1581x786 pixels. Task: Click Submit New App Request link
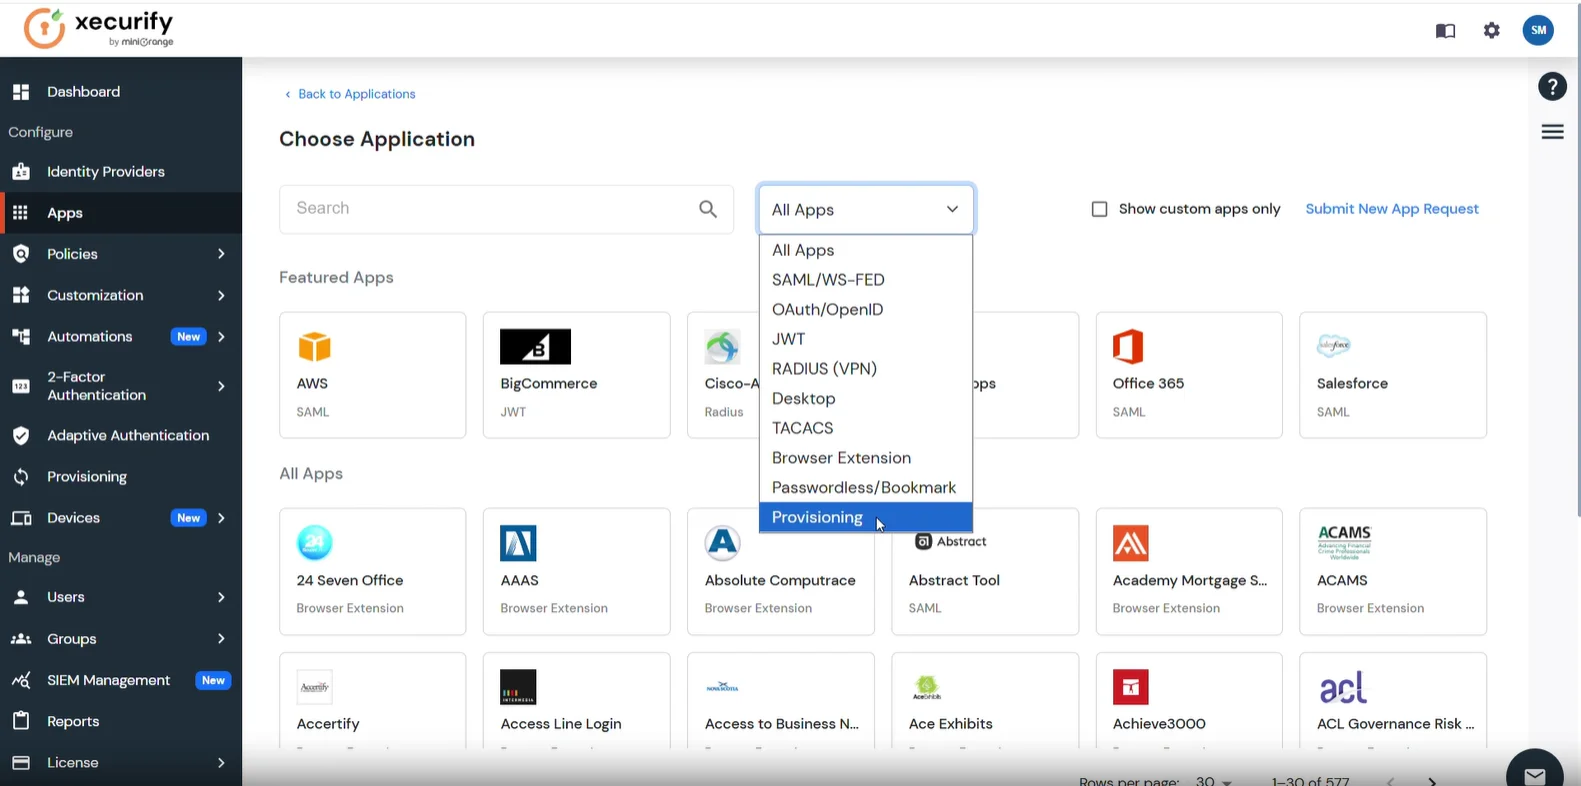(1392, 209)
